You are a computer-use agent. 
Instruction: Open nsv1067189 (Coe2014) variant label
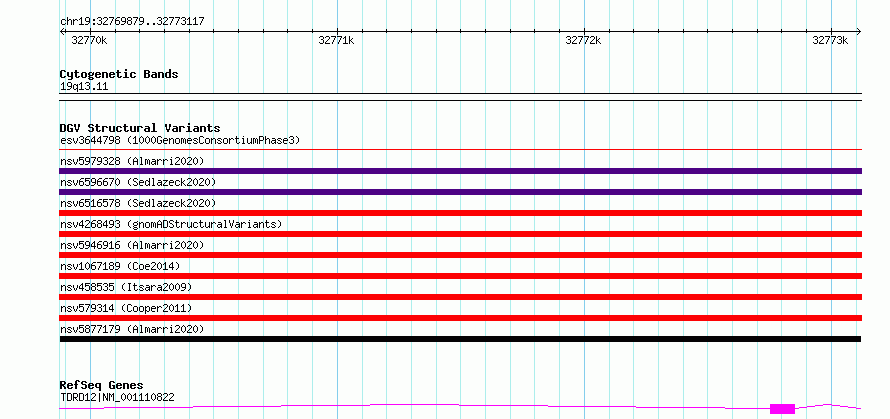coord(120,266)
